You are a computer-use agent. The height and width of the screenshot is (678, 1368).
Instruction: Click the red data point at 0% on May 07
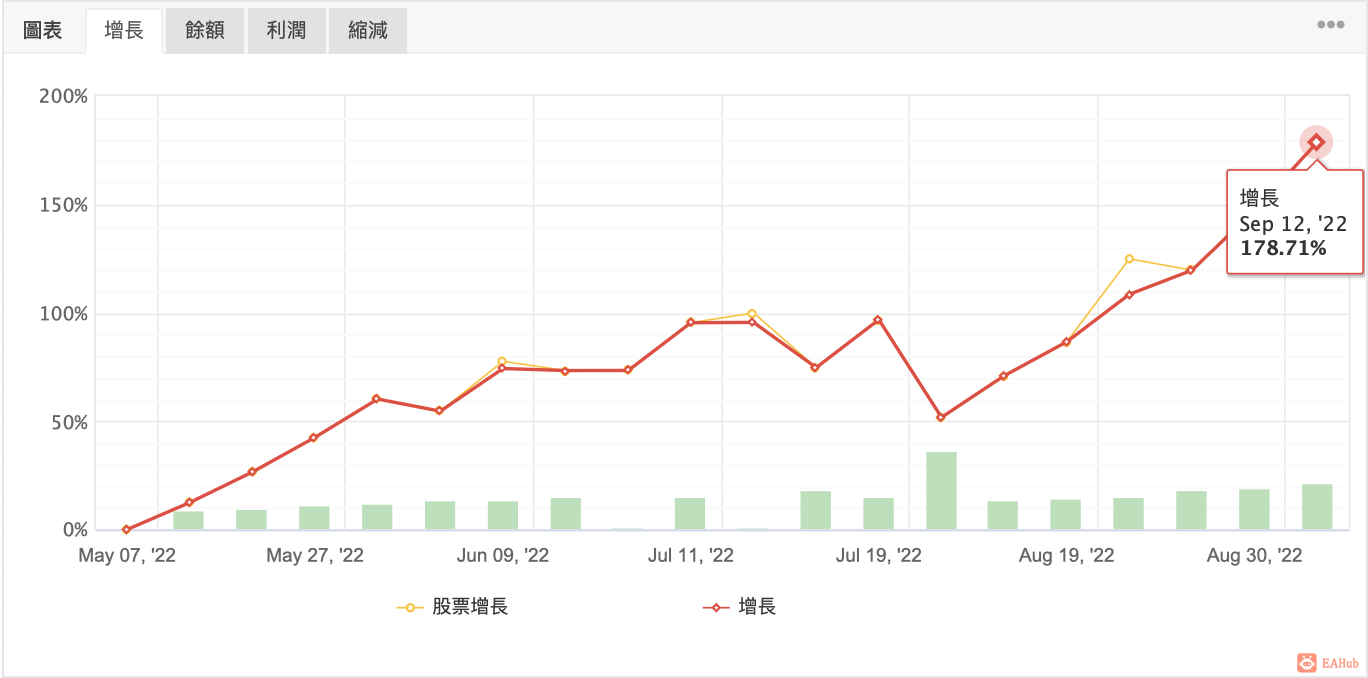[126, 529]
